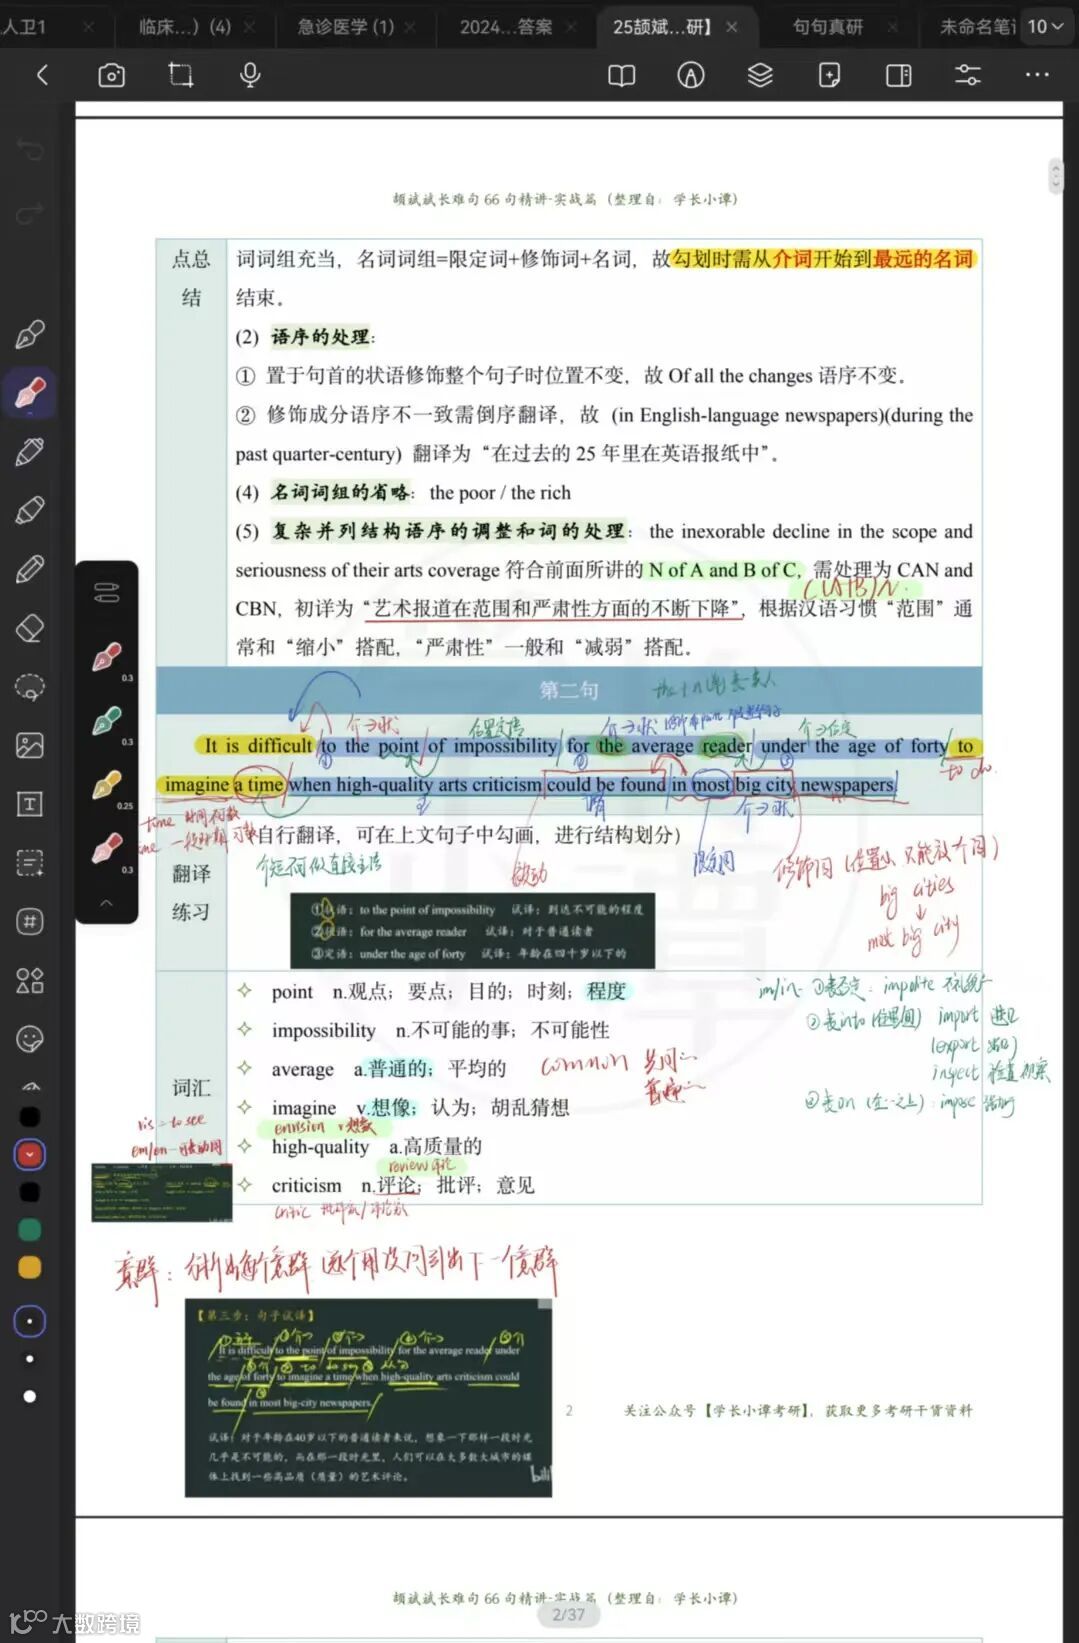Pick the pink 0.3 pen preset
1079x1643 pixels.
point(107,850)
